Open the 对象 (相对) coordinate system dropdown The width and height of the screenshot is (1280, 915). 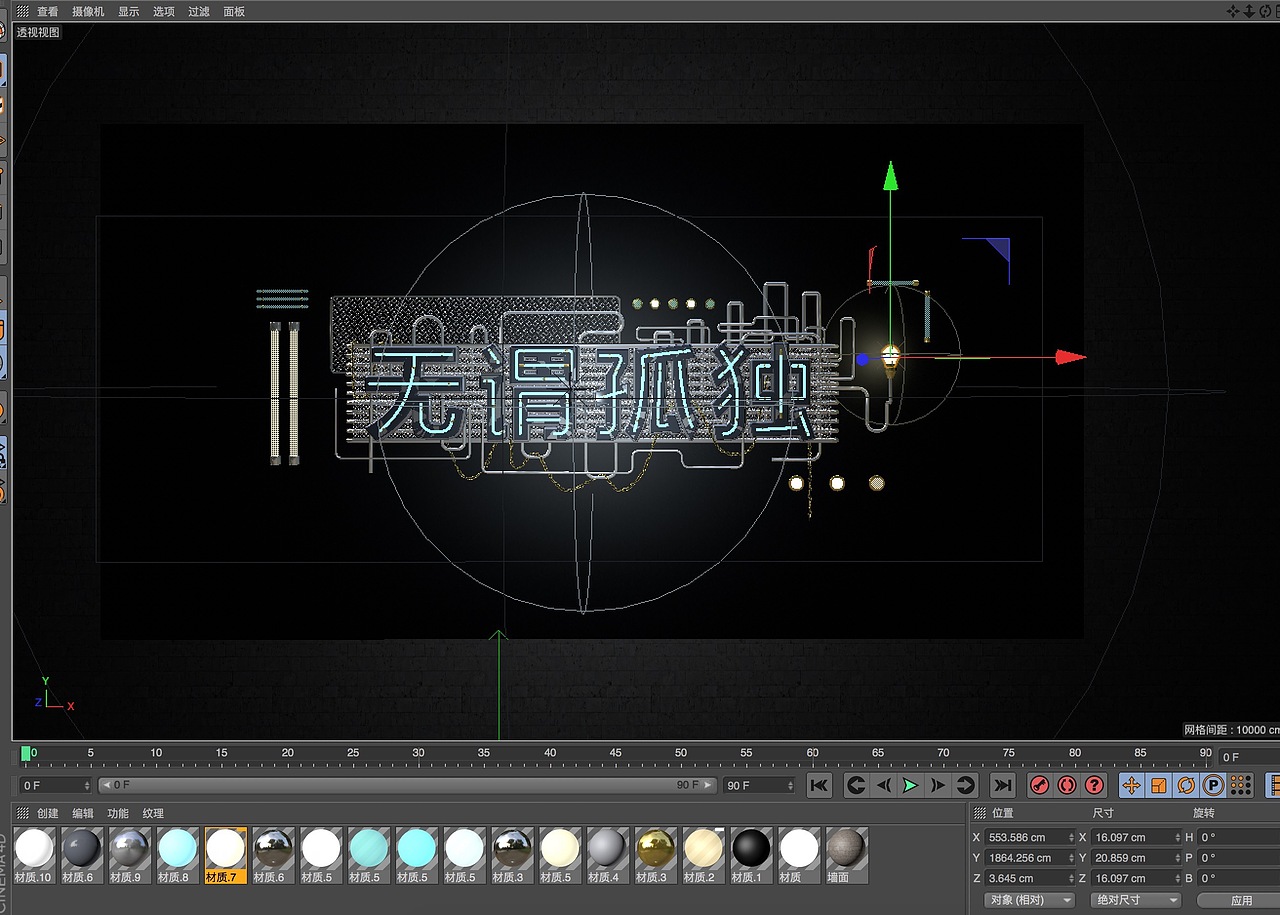tap(1028, 899)
